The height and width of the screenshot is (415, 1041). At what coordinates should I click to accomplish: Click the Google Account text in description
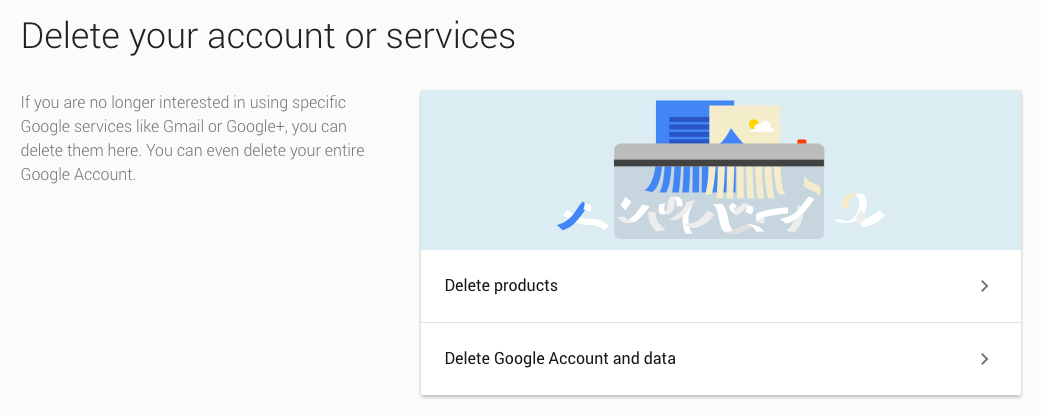(77, 174)
